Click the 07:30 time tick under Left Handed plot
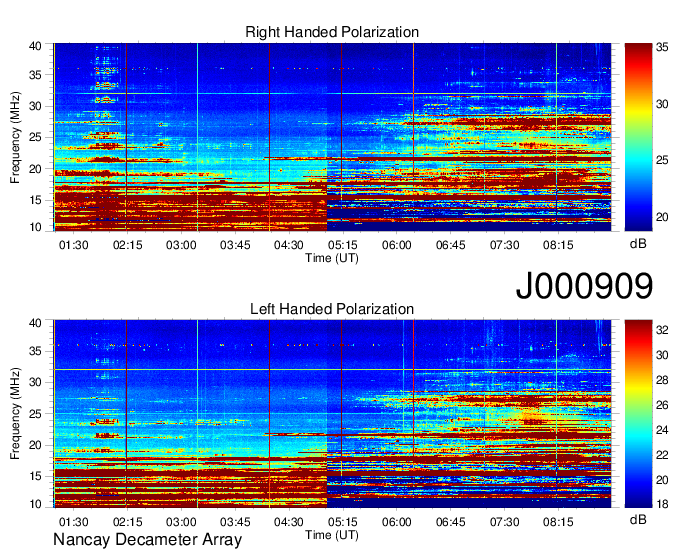 (504, 522)
